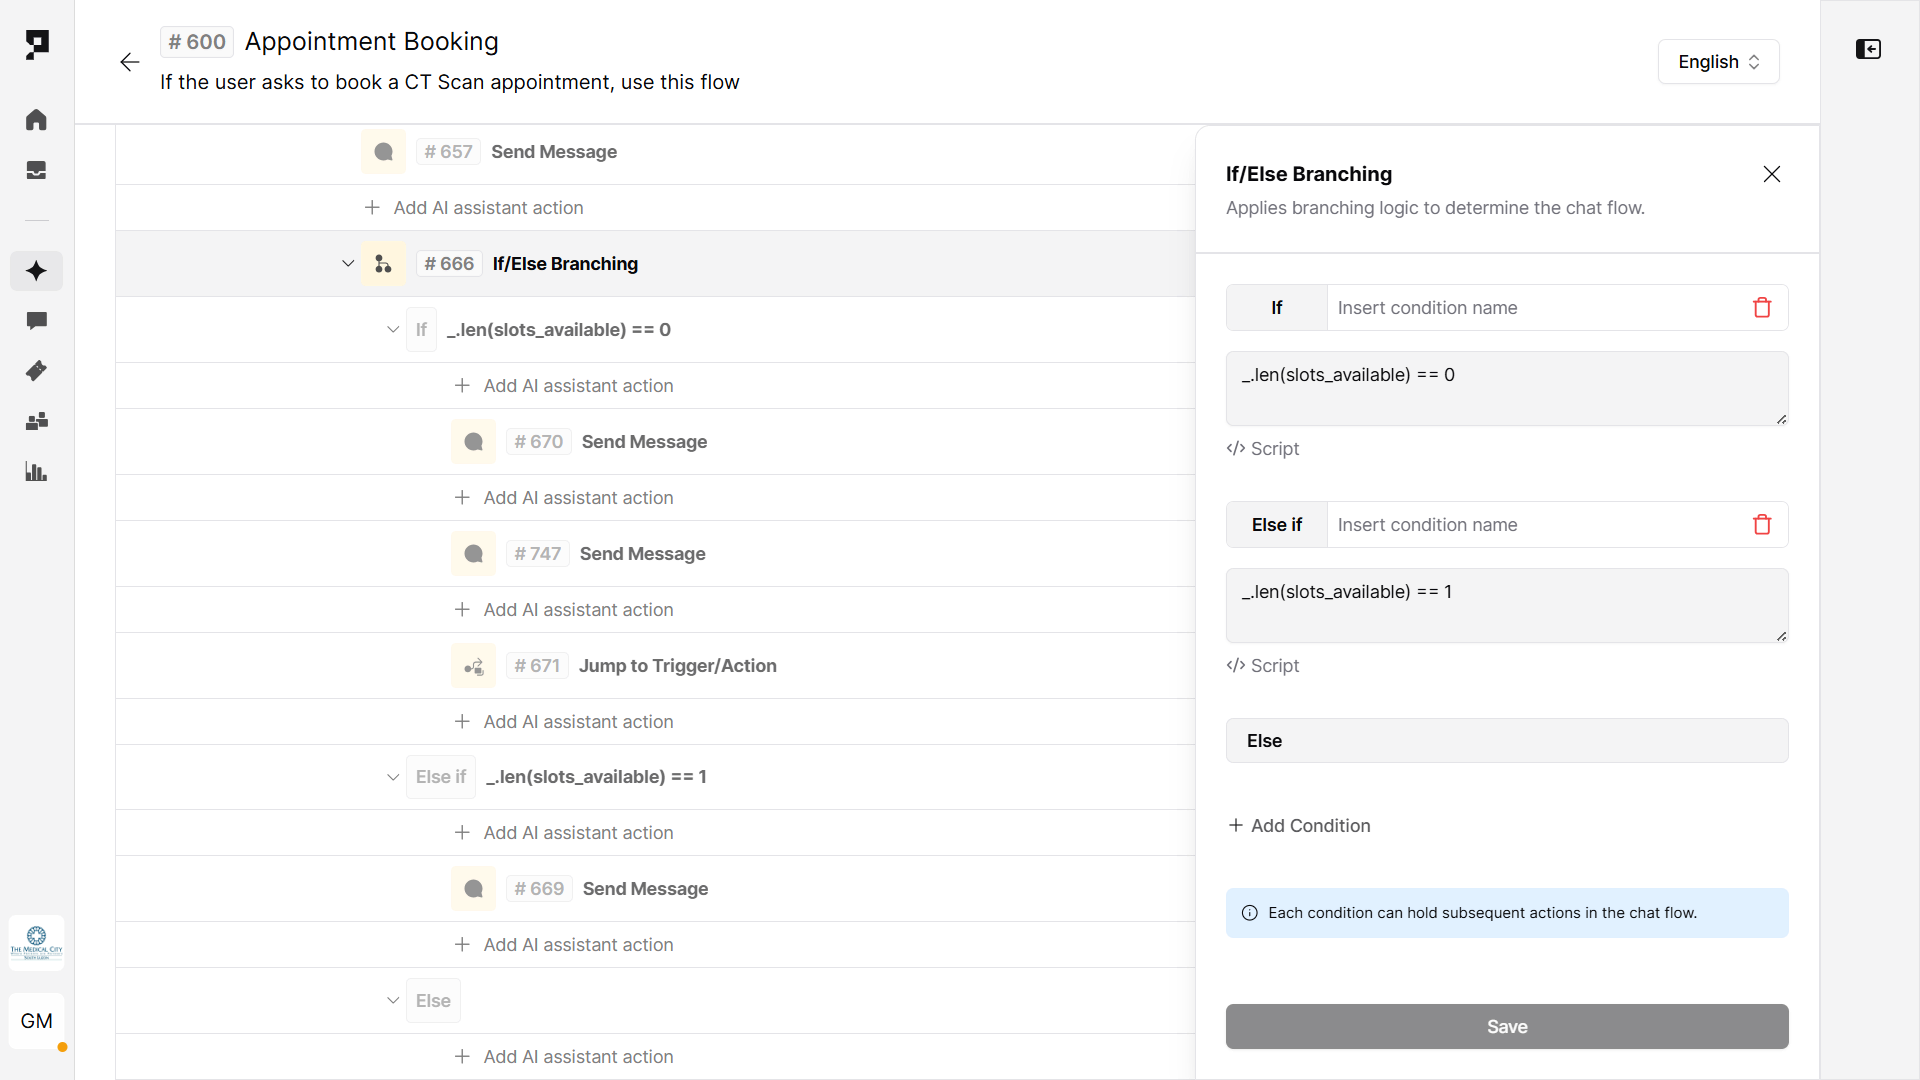
Task: Open the analytics bar chart icon
Action: click(x=36, y=472)
